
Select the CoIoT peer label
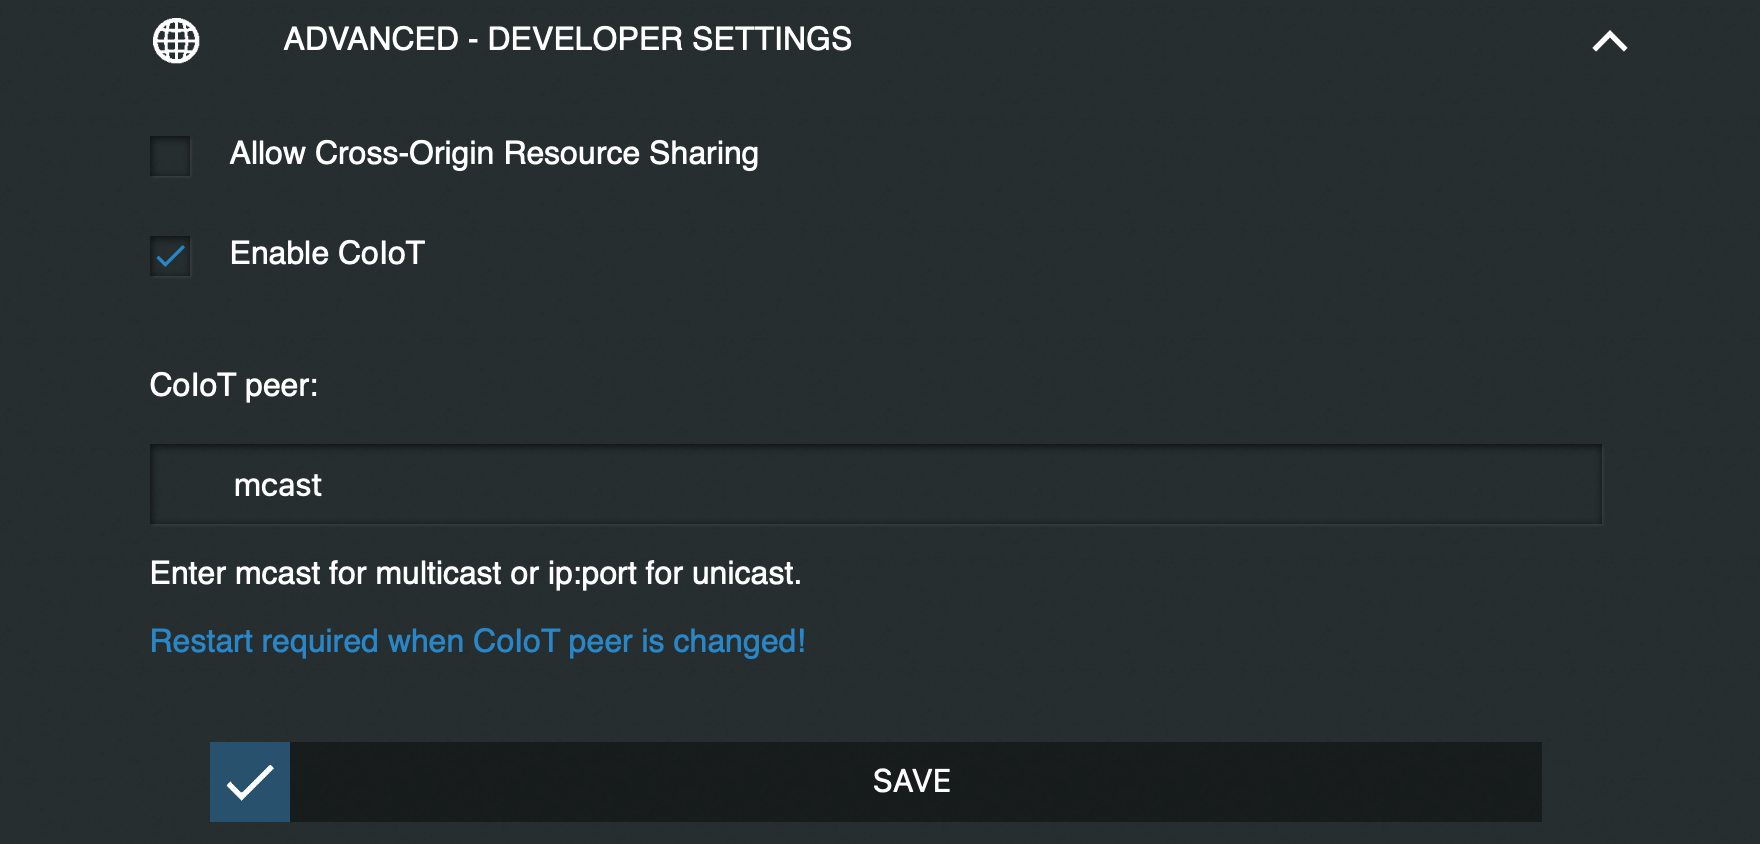click(234, 385)
